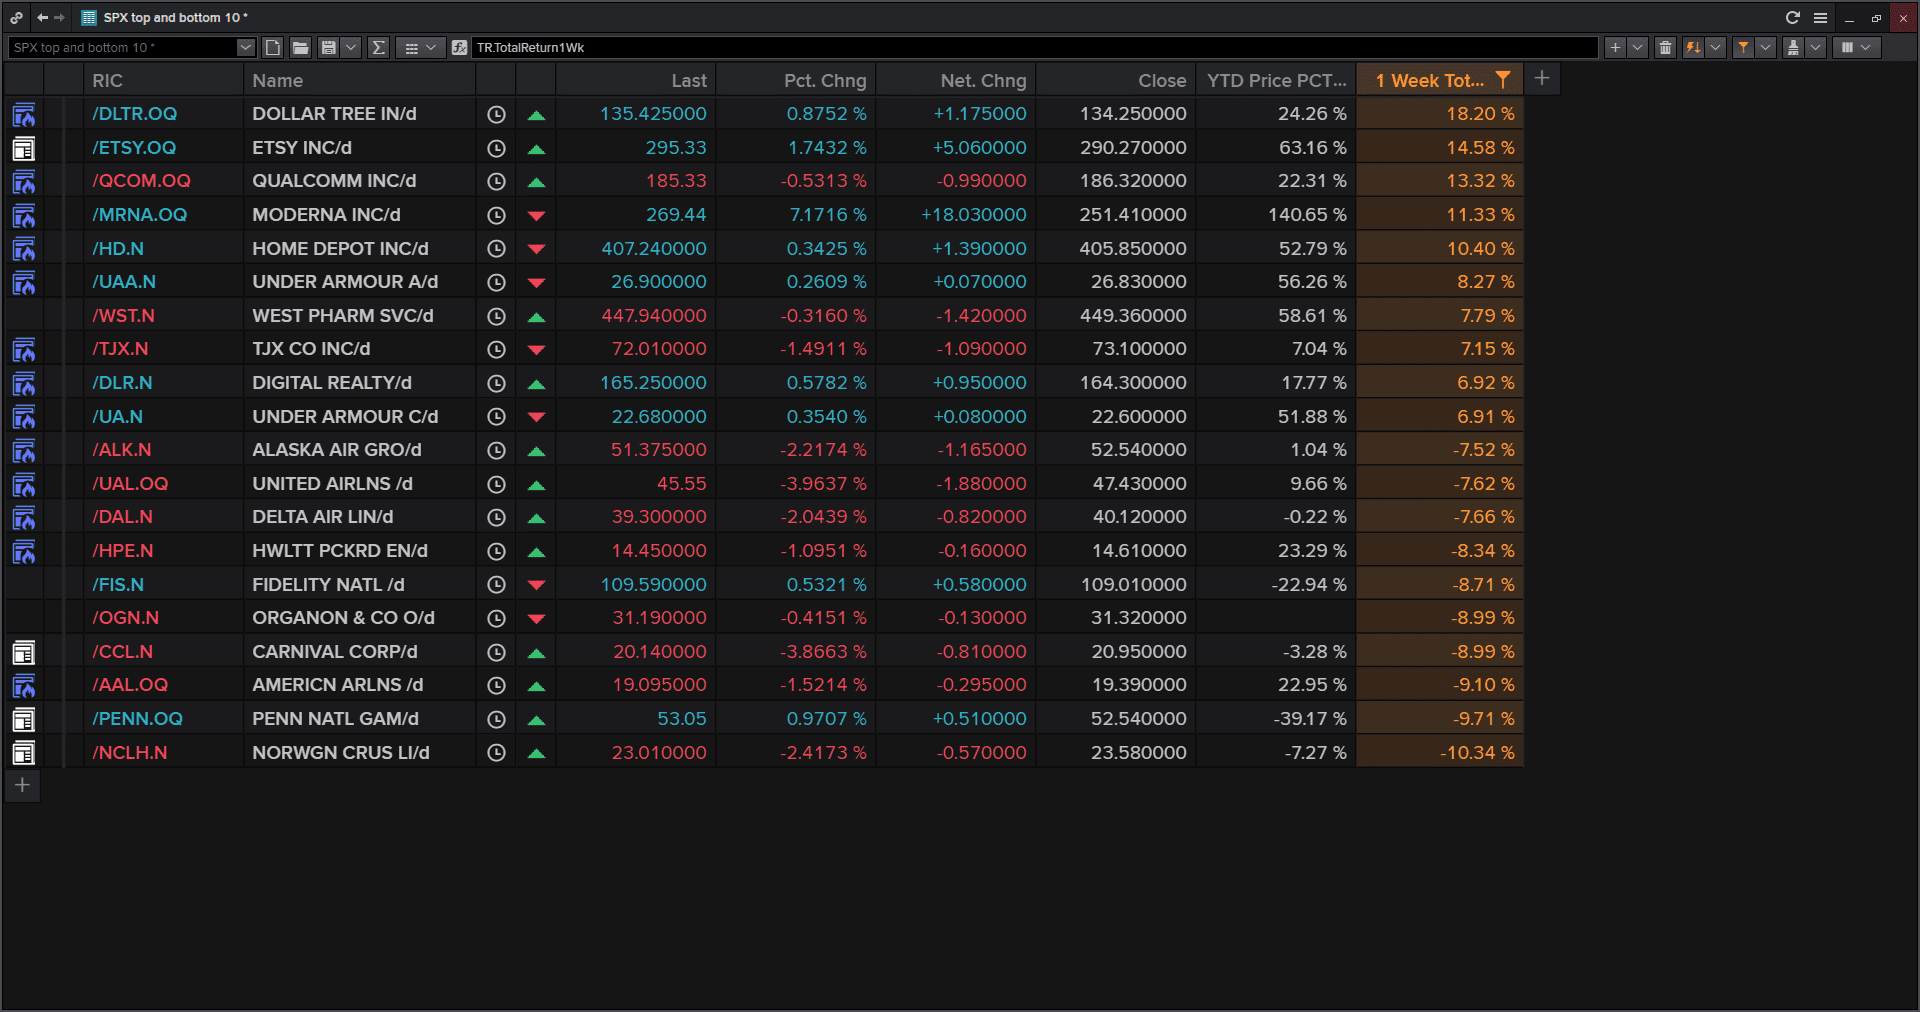
Task: Expand dropdown next to plus add button
Action: 1637,47
